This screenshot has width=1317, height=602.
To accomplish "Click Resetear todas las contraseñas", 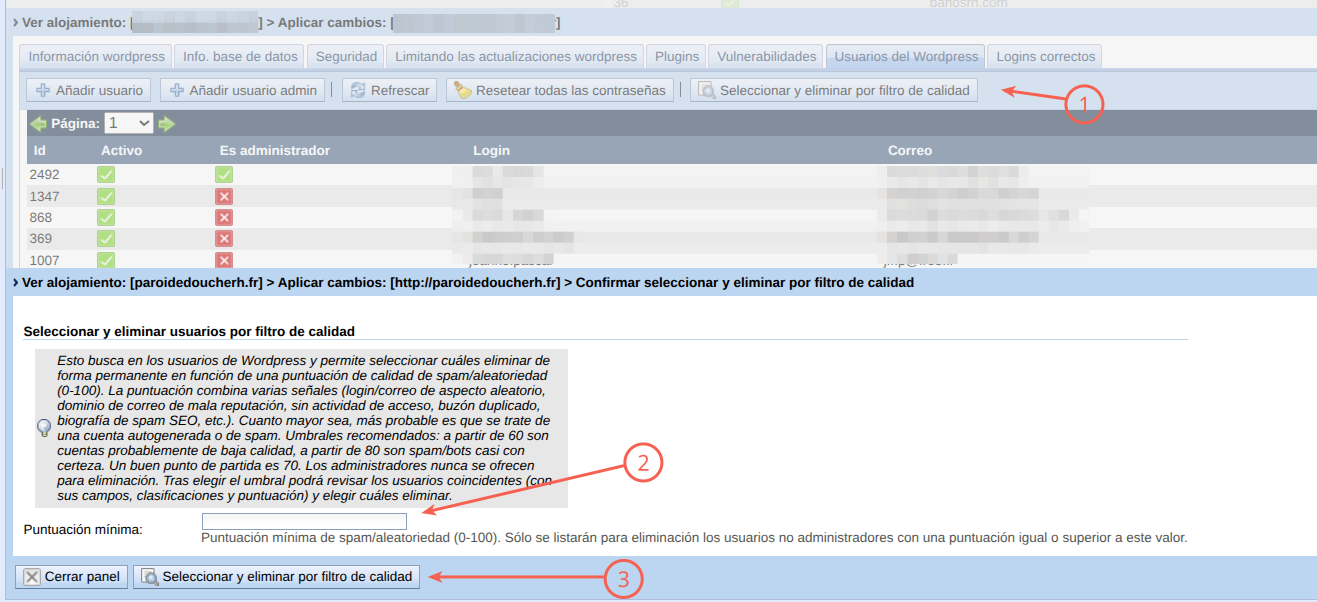I will click(x=560, y=90).
